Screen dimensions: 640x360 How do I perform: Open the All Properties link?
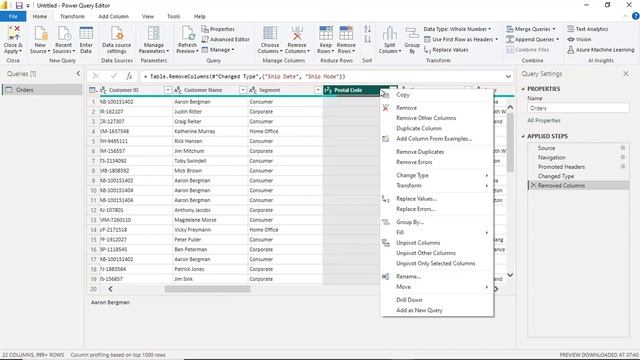click(544, 120)
